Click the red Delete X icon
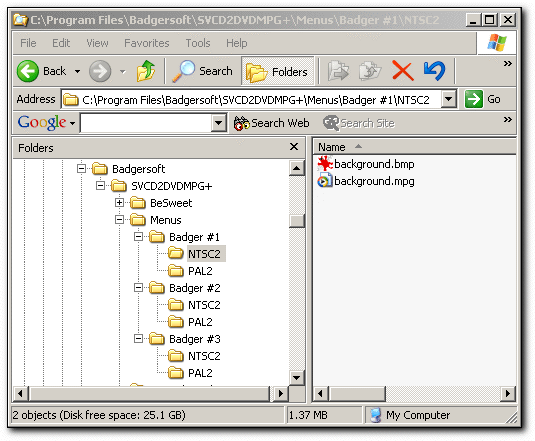This screenshot has width=535, height=441. point(403,71)
